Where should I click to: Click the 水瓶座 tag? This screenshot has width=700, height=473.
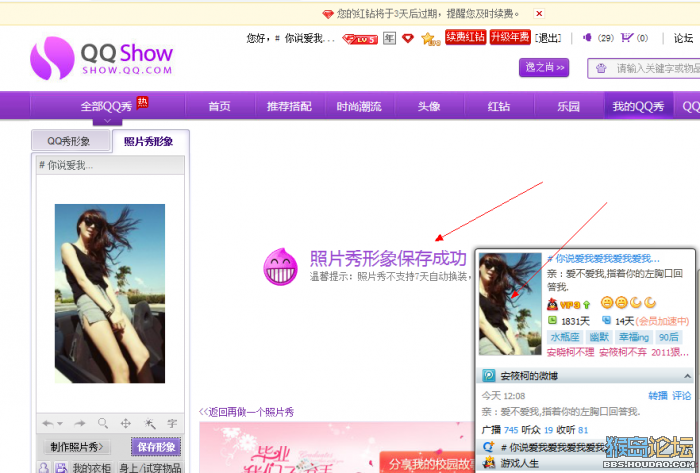pos(565,336)
